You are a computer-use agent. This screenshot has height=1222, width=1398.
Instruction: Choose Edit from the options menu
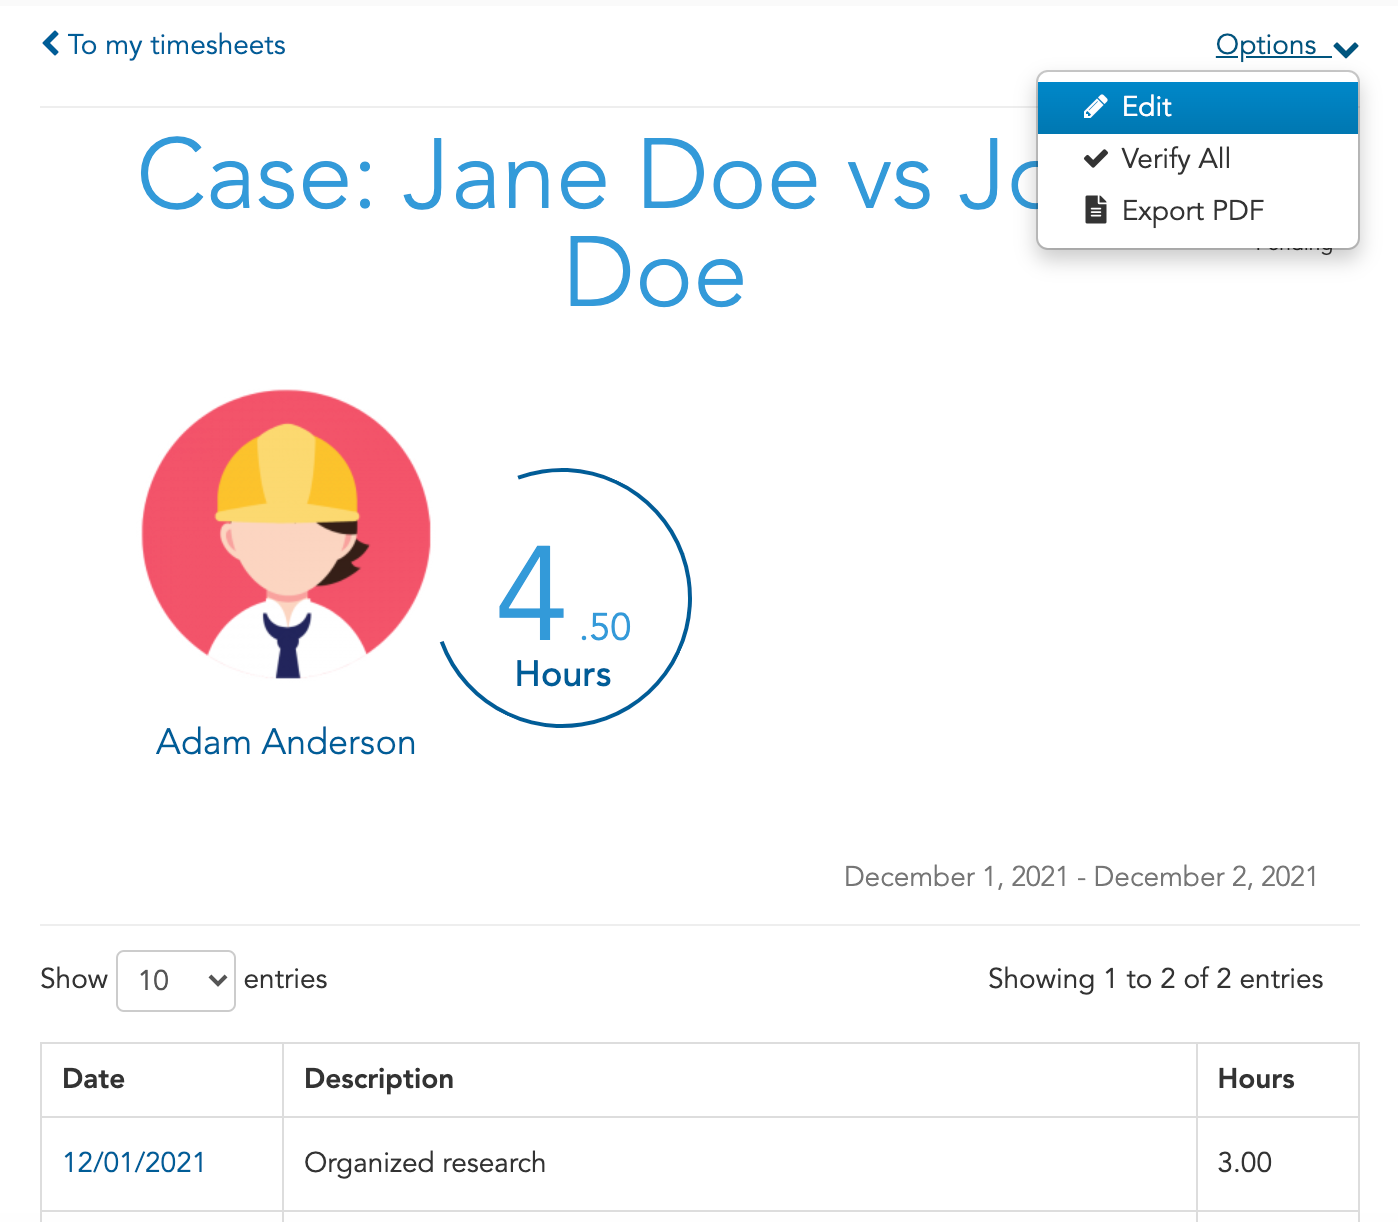tap(1197, 107)
